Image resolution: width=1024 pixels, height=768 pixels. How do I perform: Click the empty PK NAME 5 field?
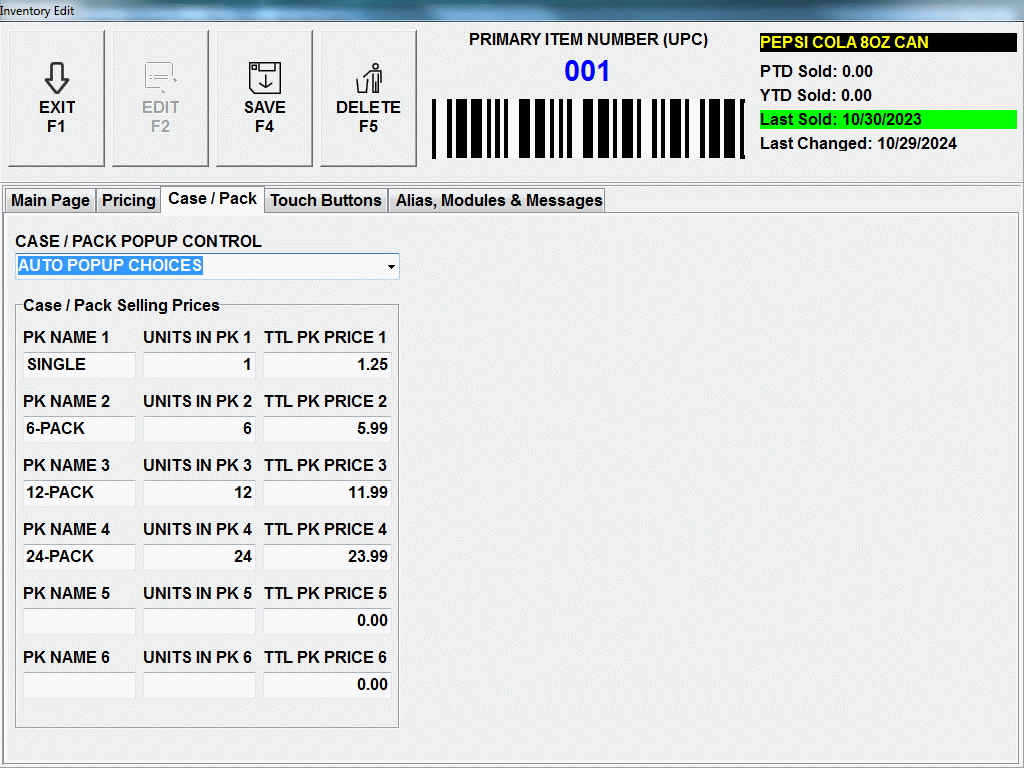coord(79,621)
